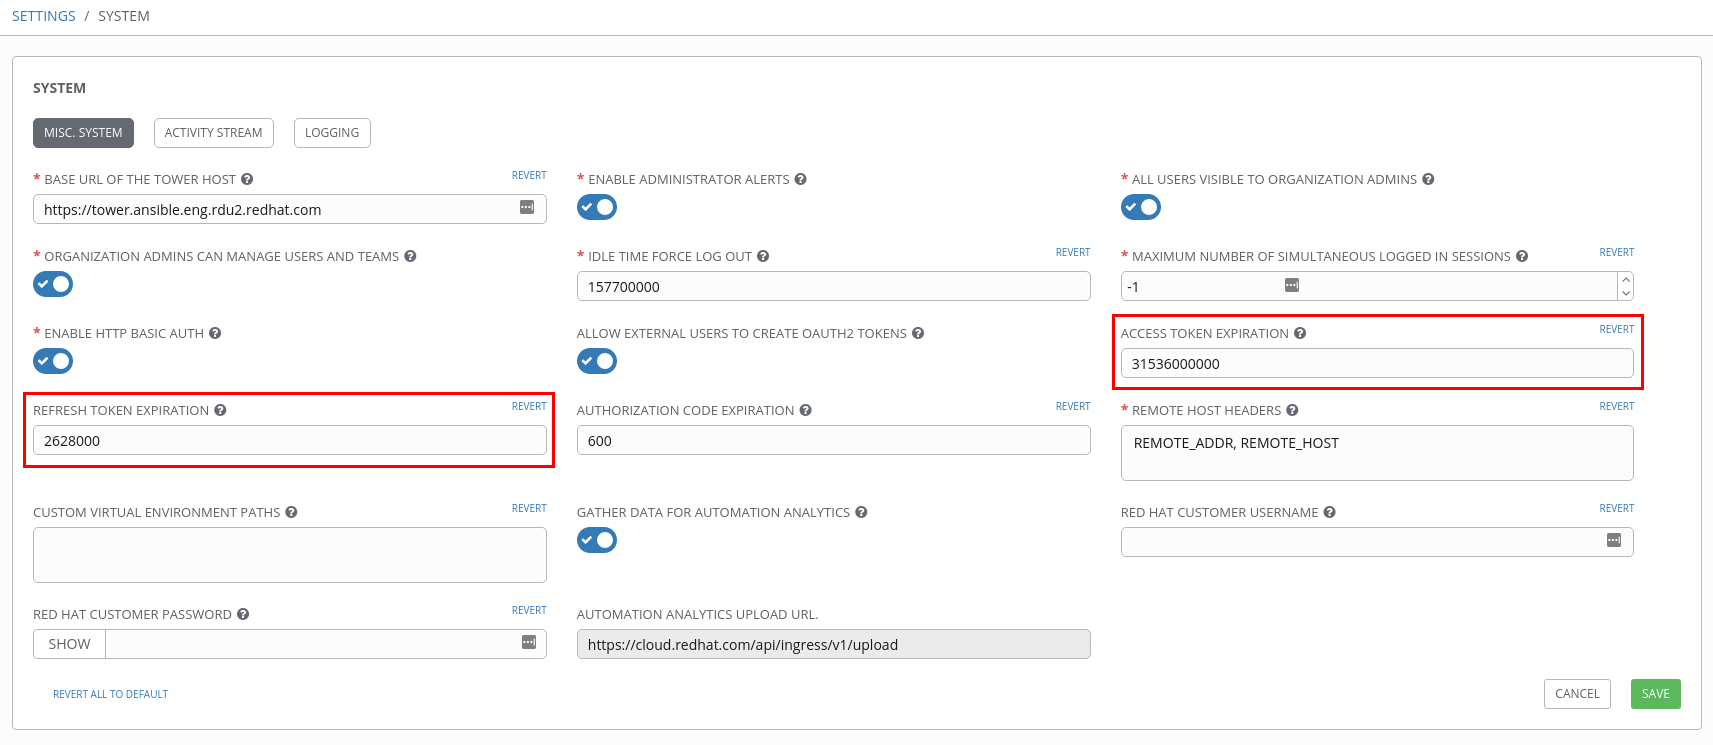This screenshot has height=745, width=1713.
Task: Show the Red Hat customer password
Action: (69, 644)
